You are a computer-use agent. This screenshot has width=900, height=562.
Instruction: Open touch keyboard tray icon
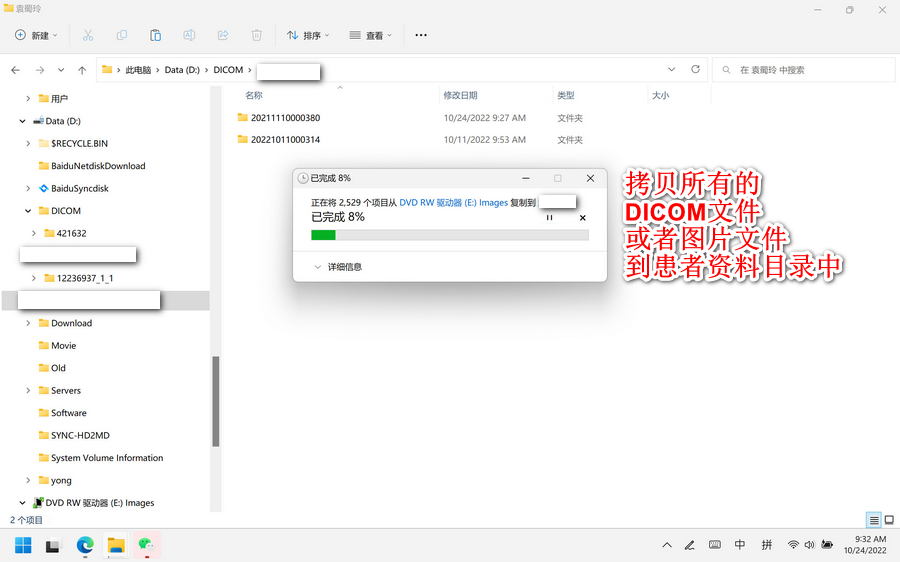point(715,545)
